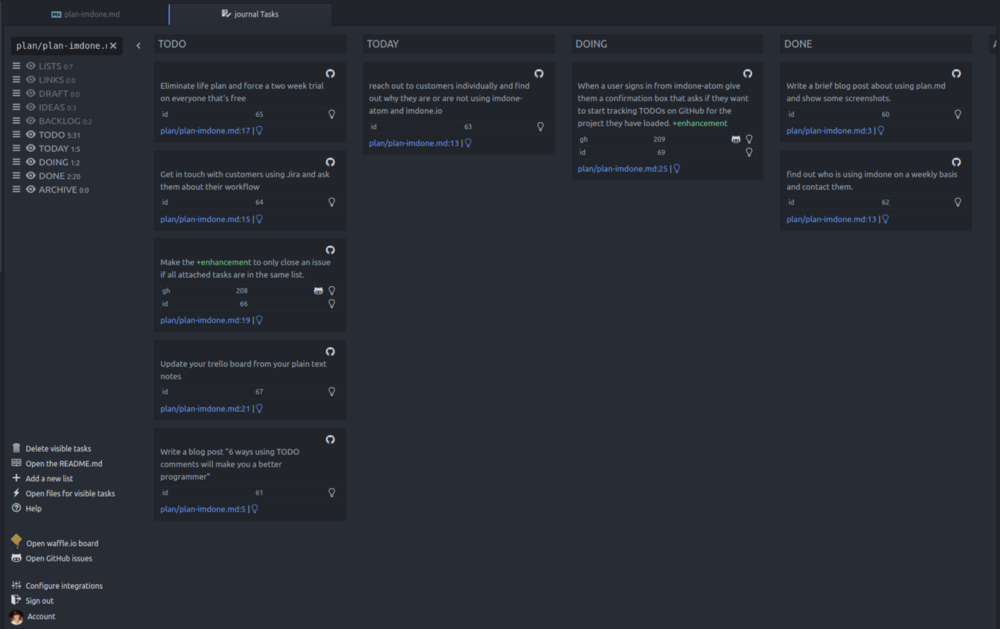Screen dimensions: 1000x629
Task: Toggle visibility of the BACKLOG list
Action: coord(29,120)
